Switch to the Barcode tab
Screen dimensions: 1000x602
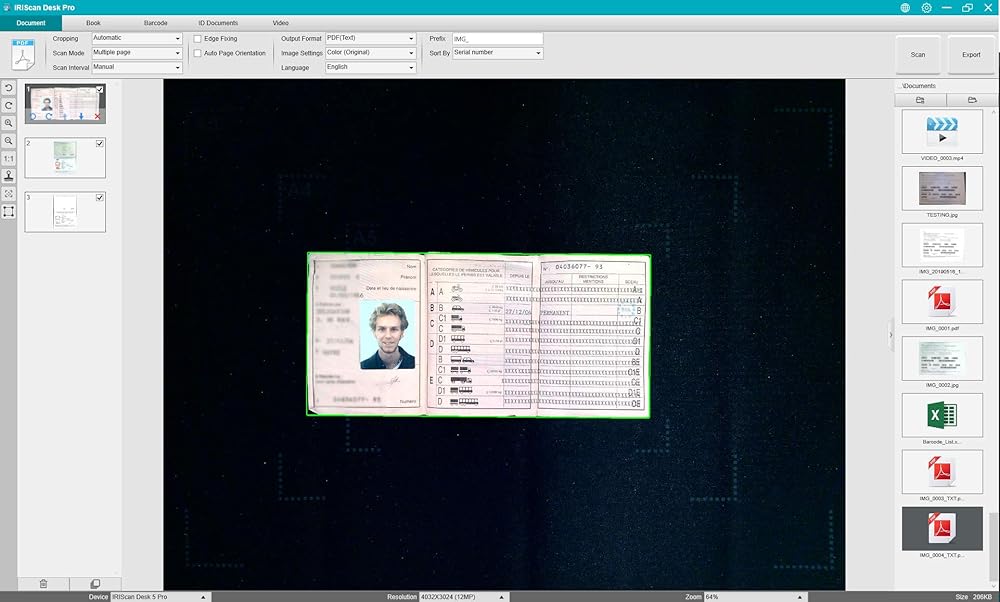click(x=155, y=22)
